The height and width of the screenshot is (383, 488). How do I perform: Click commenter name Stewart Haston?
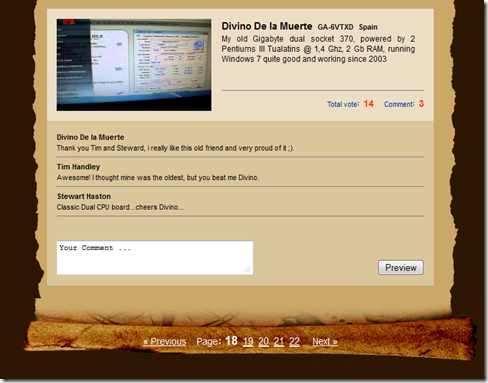(x=84, y=196)
